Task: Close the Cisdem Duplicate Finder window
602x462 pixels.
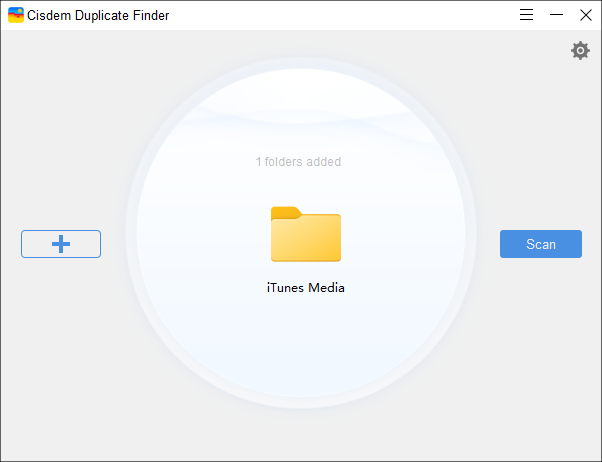Action: [x=586, y=15]
